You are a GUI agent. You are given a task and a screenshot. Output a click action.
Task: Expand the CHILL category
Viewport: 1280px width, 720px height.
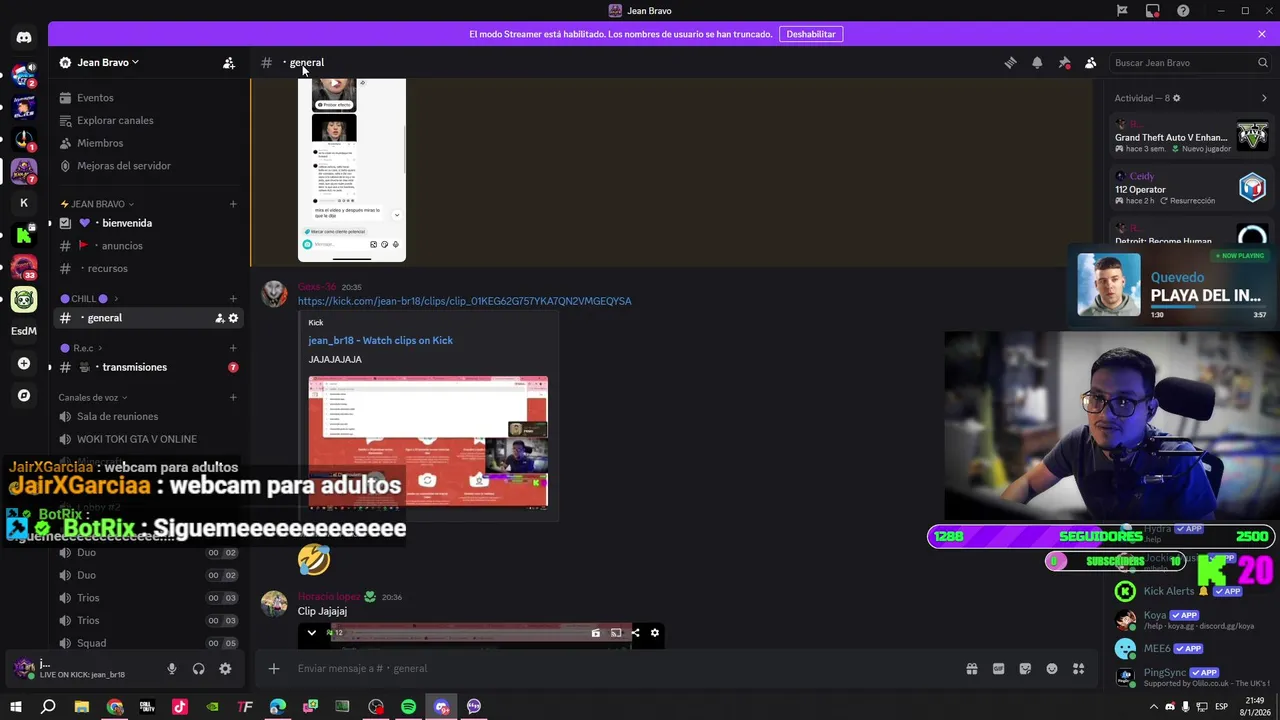pos(89,298)
